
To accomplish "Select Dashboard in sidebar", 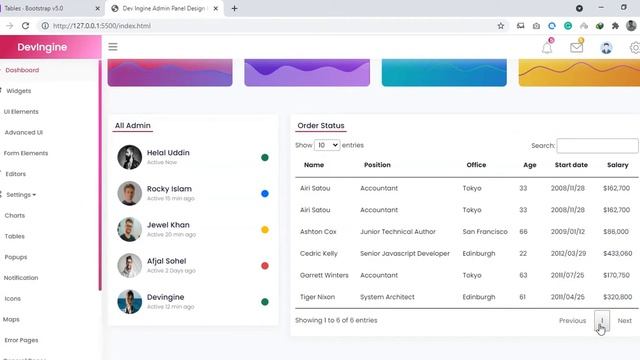I will click(x=22, y=70).
